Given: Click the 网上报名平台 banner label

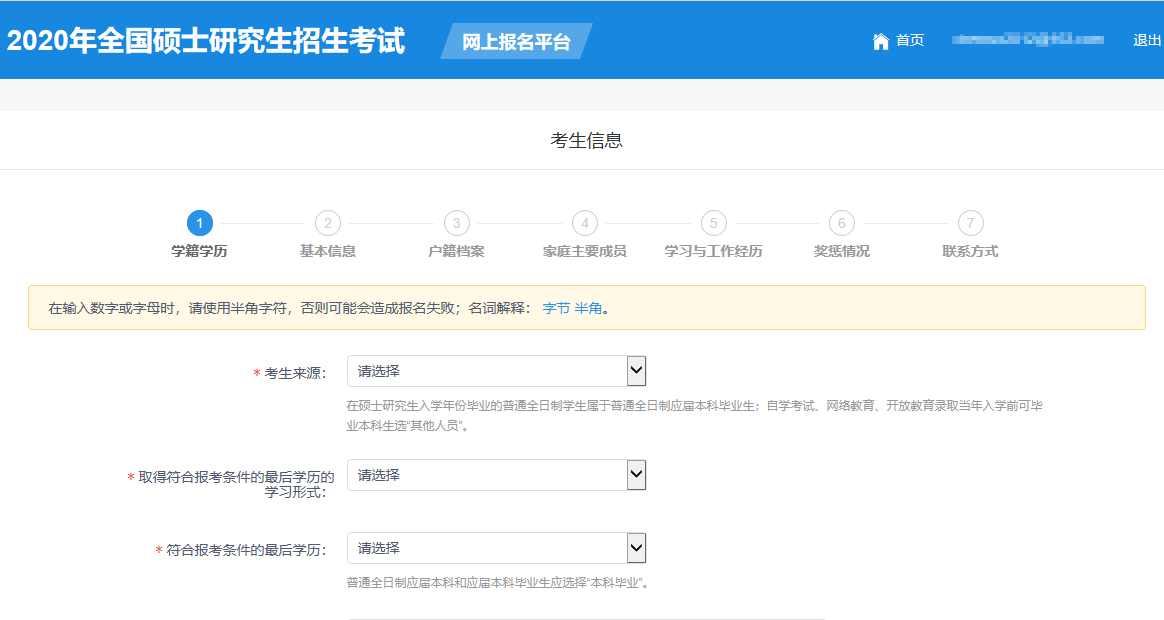Looking at the screenshot, I should (x=516, y=42).
